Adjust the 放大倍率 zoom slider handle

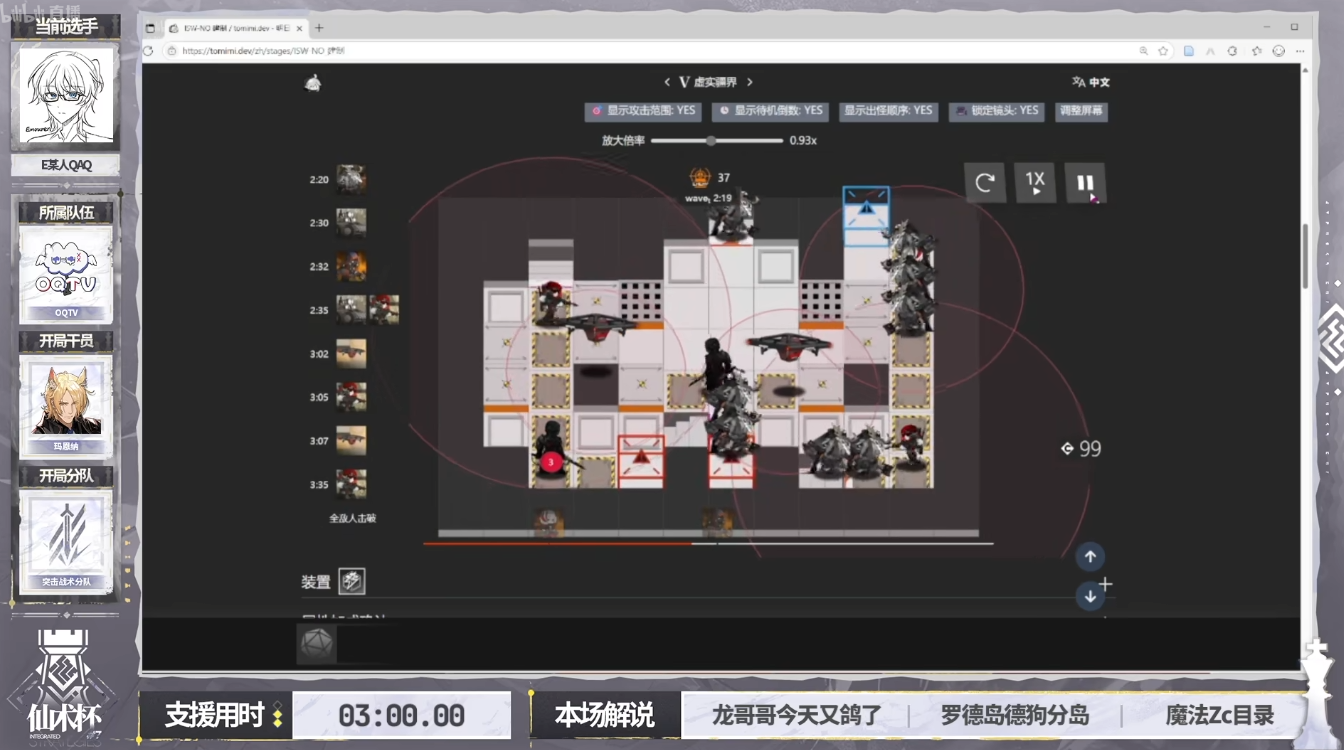coord(711,141)
